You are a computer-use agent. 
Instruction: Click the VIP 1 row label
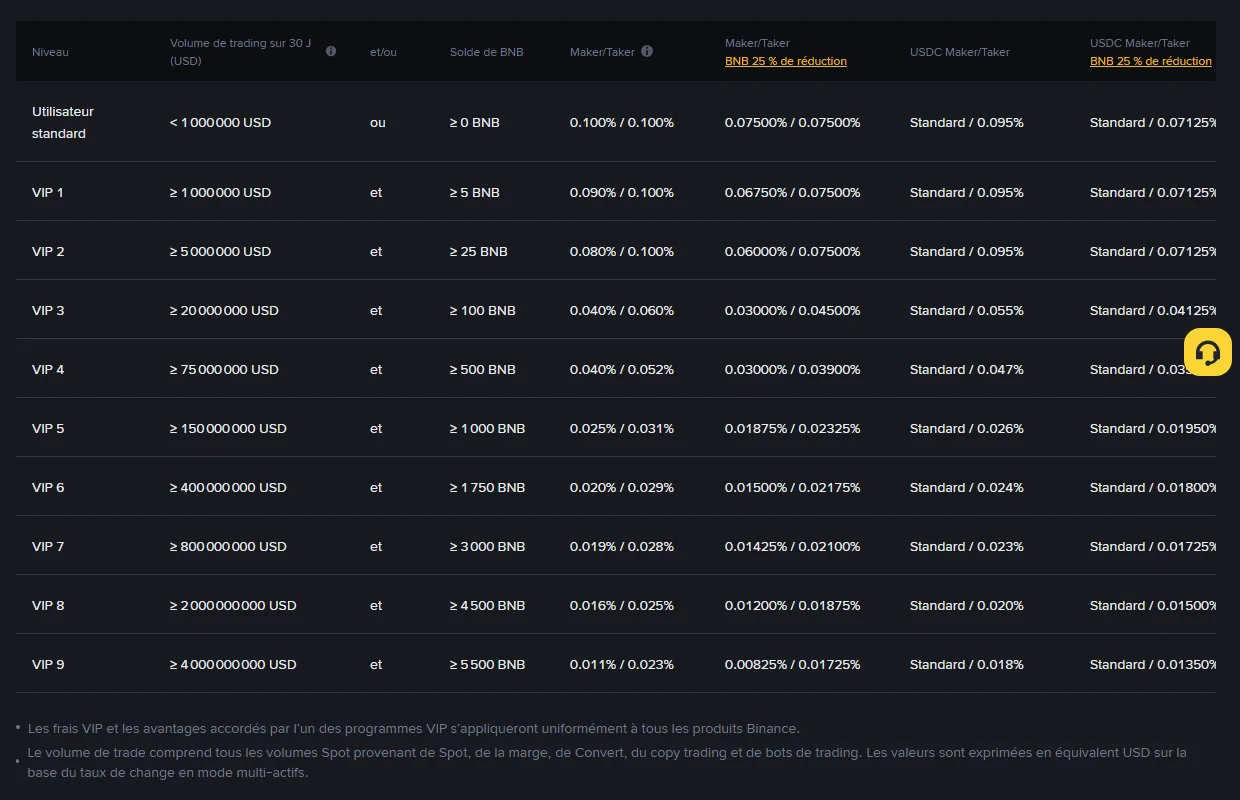click(48, 192)
